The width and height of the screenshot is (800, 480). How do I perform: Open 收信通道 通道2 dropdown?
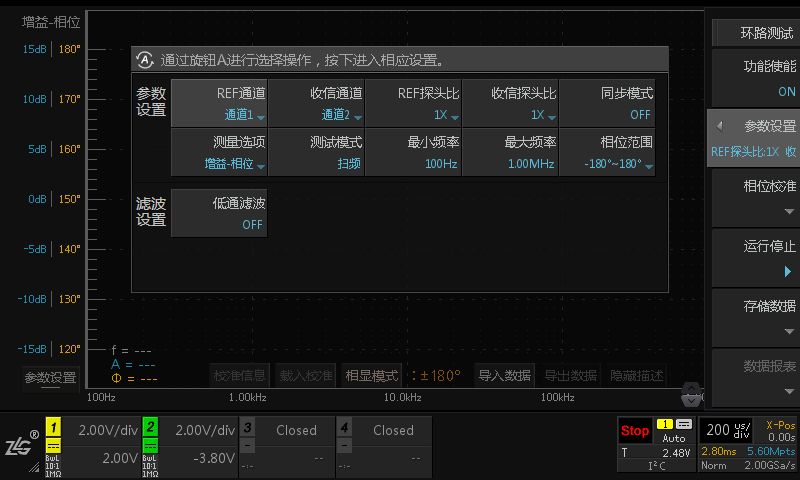point(316,103)
